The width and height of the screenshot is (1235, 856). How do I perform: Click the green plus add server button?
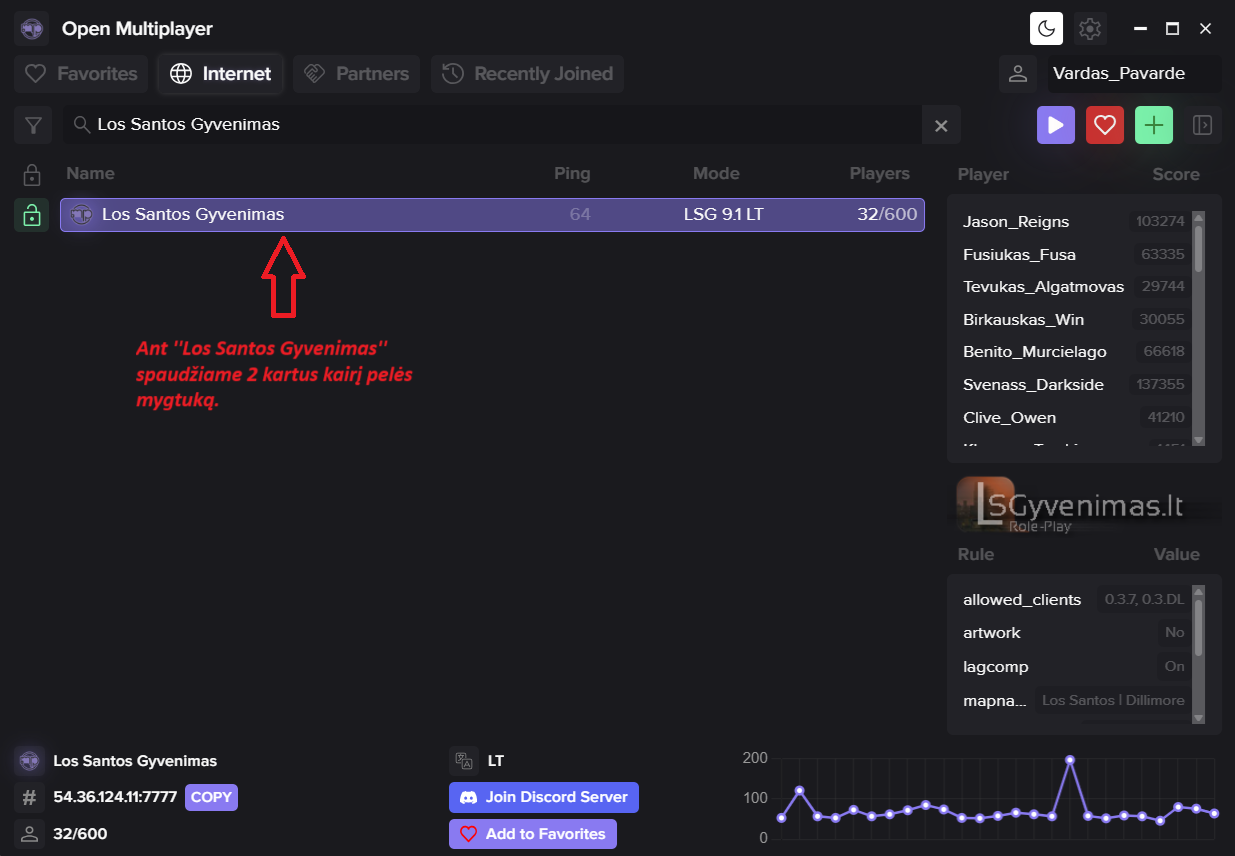(1154, 125)
